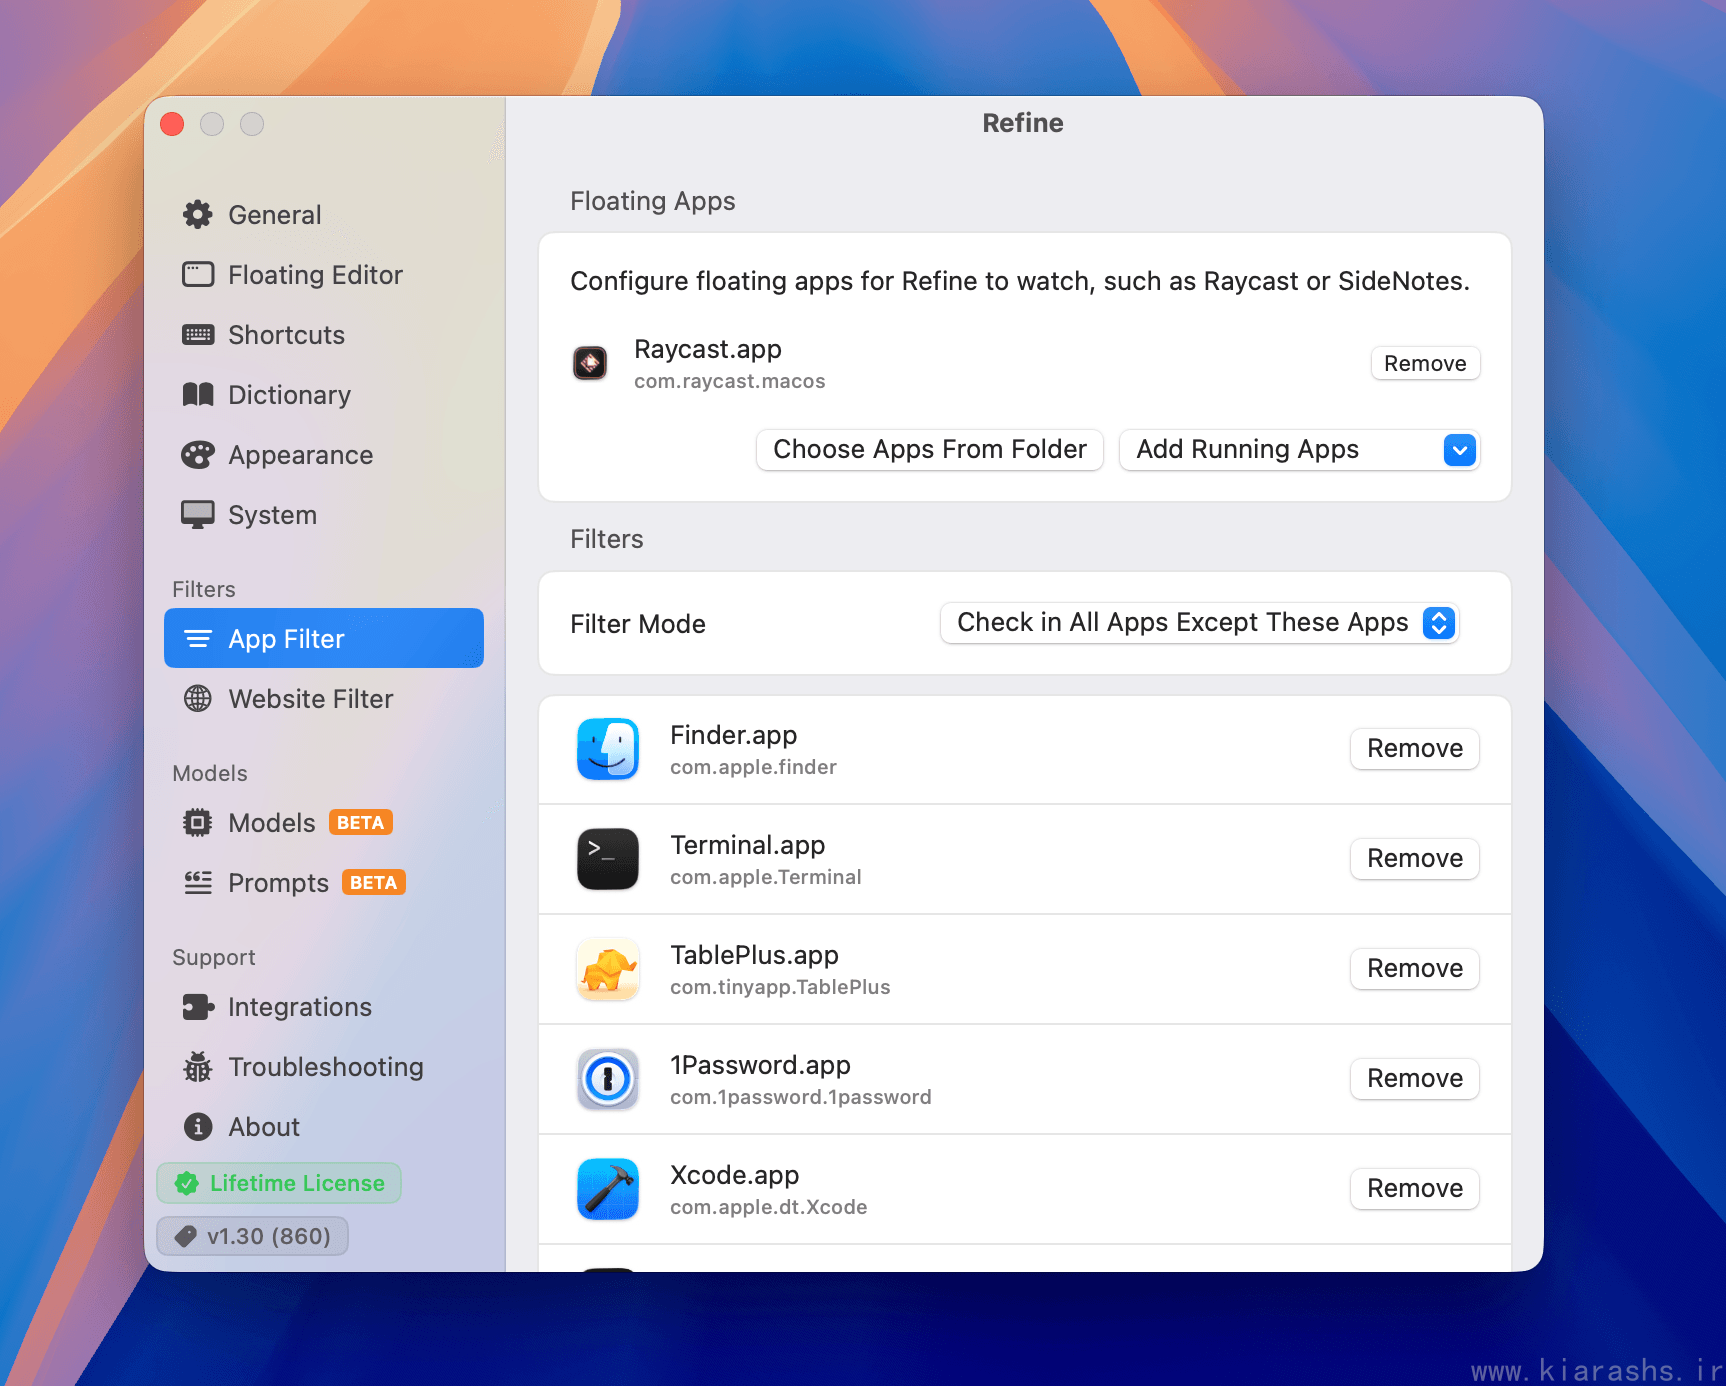Open the Filter Mode dropdown
Image resolution: width=1726 pixels, height=1386 pixels.
1199,623
